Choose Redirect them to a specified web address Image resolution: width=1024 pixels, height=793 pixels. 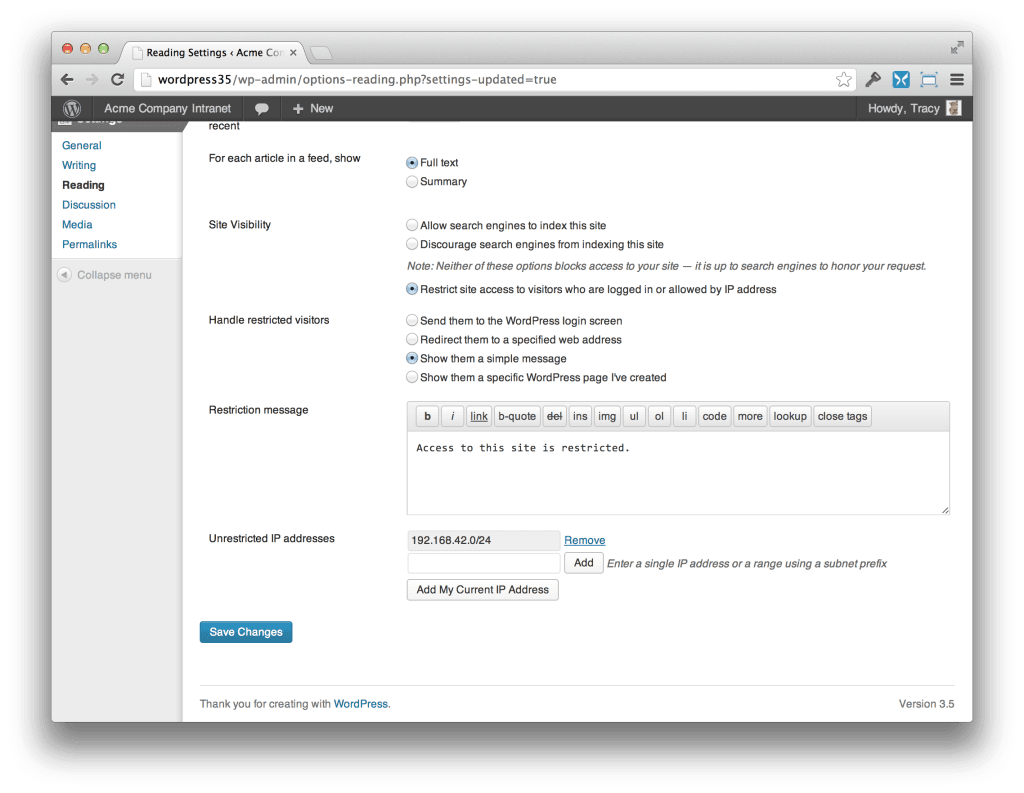click(x=412, y=339)
